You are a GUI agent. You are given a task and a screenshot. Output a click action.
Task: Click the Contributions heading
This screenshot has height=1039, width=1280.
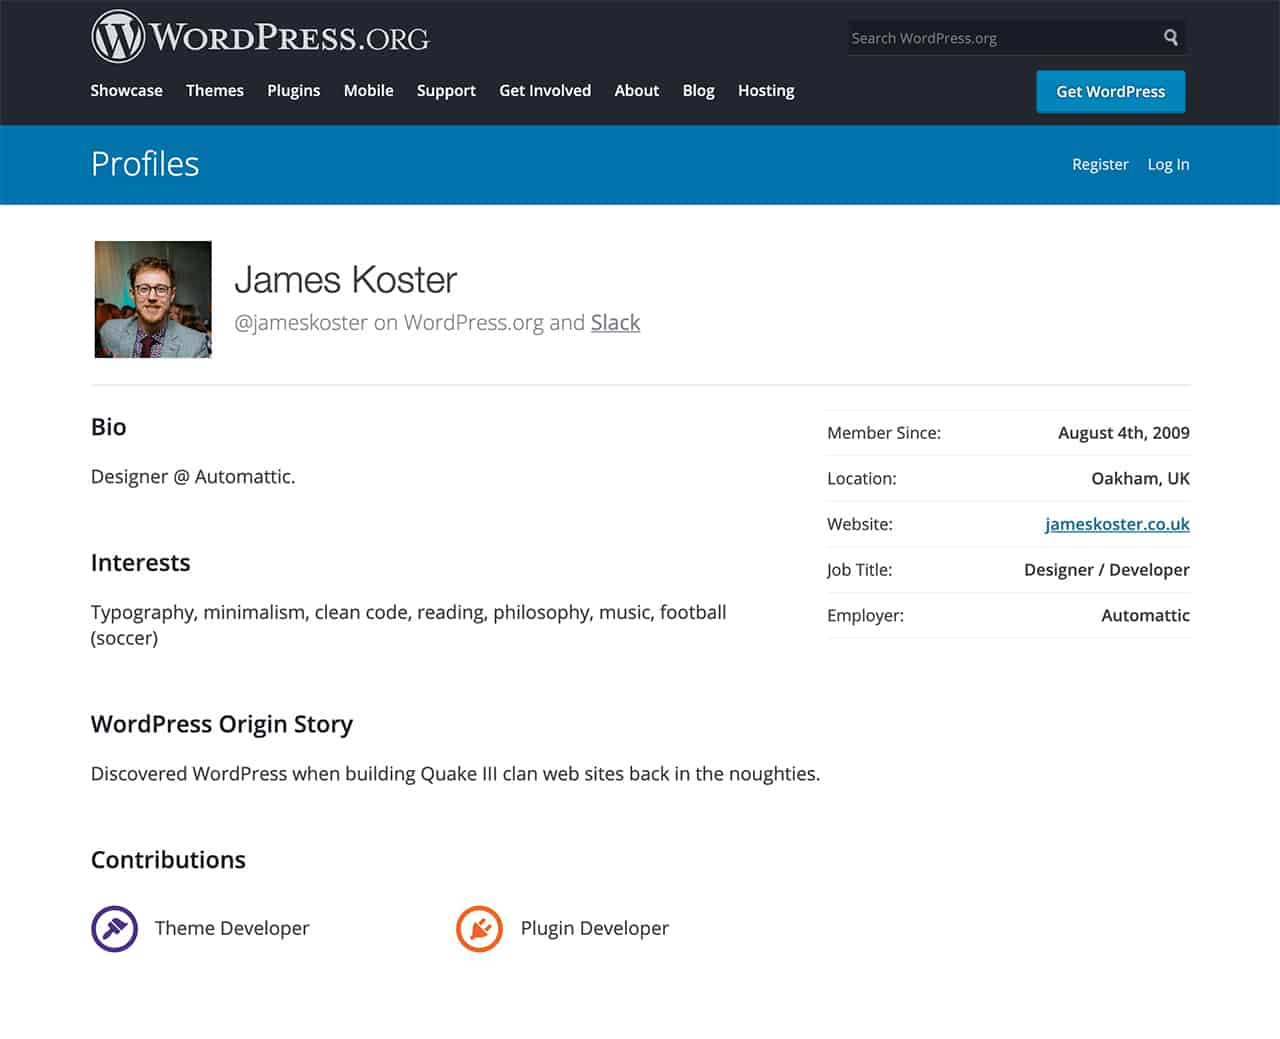click(x=168, y=860)
